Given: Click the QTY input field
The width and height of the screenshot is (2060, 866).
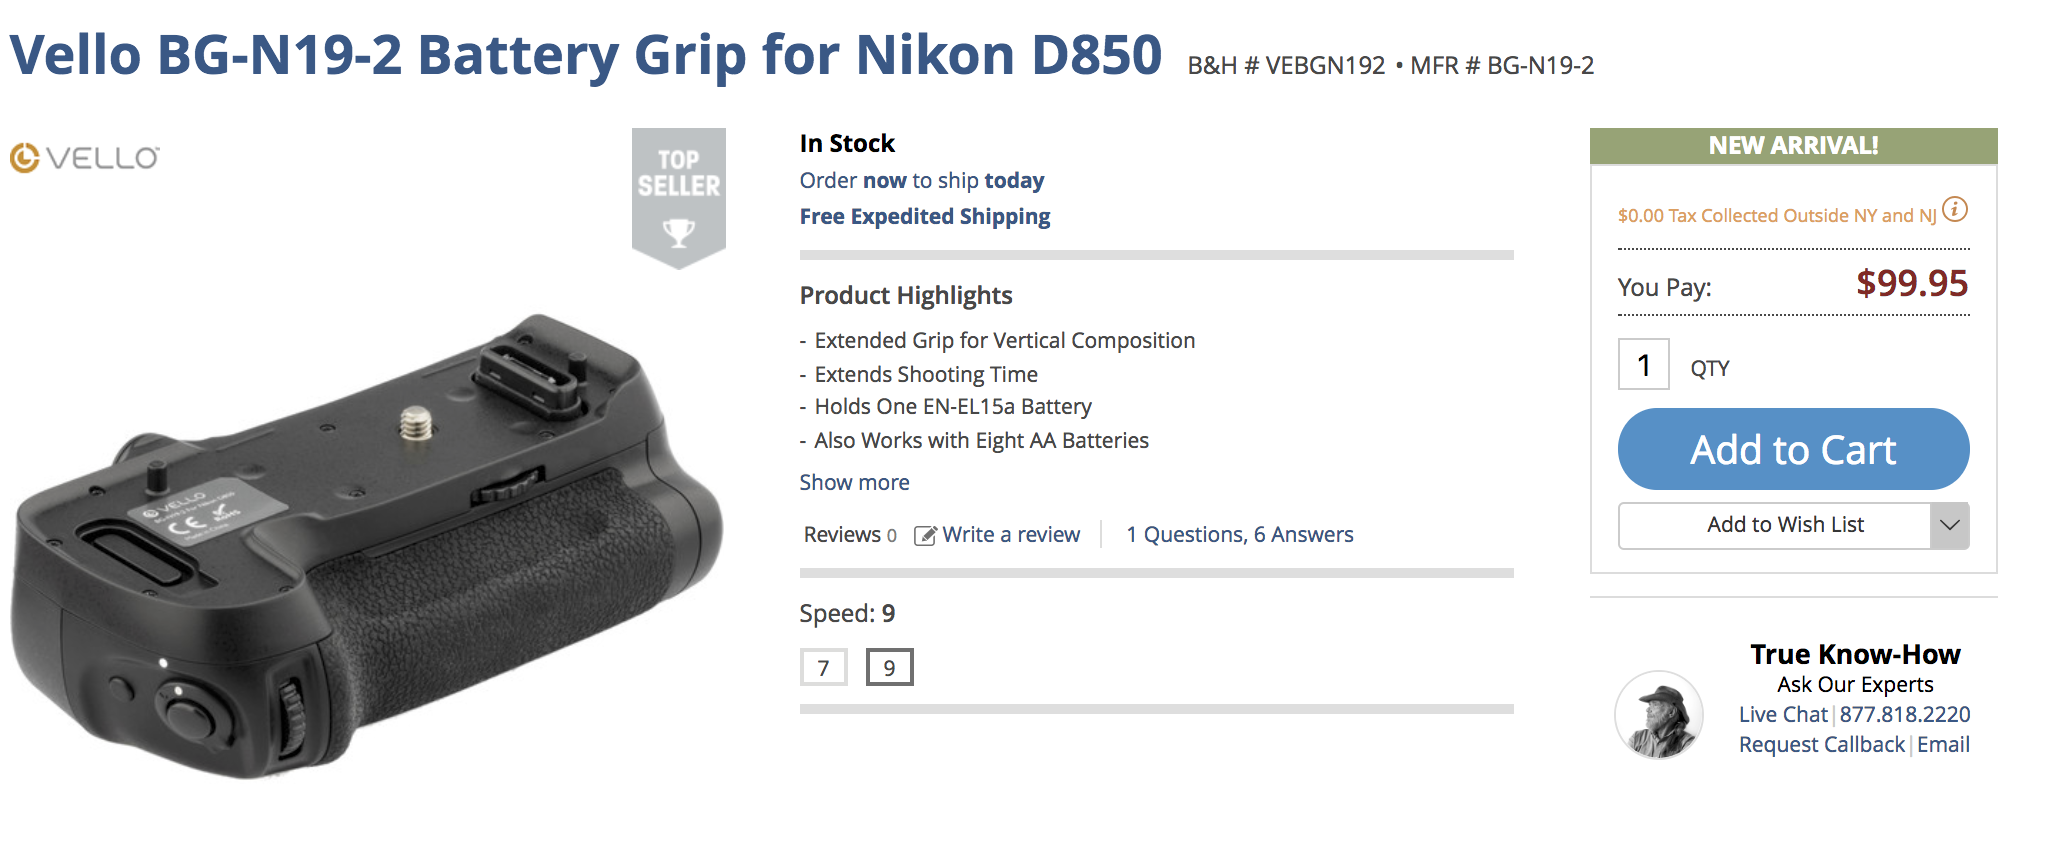Looking at the screenshot, I should [x=1644, y=365].
